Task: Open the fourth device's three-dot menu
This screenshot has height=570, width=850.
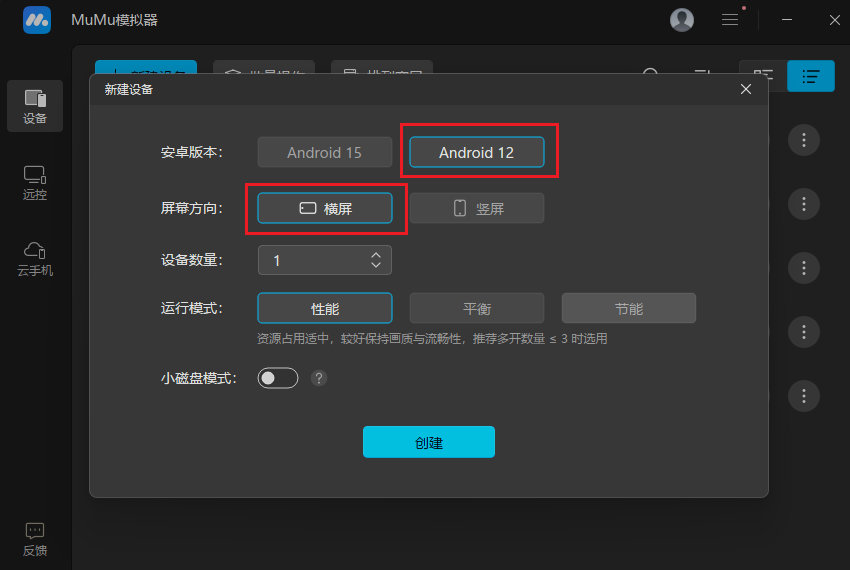Action: tap(803, 332)
